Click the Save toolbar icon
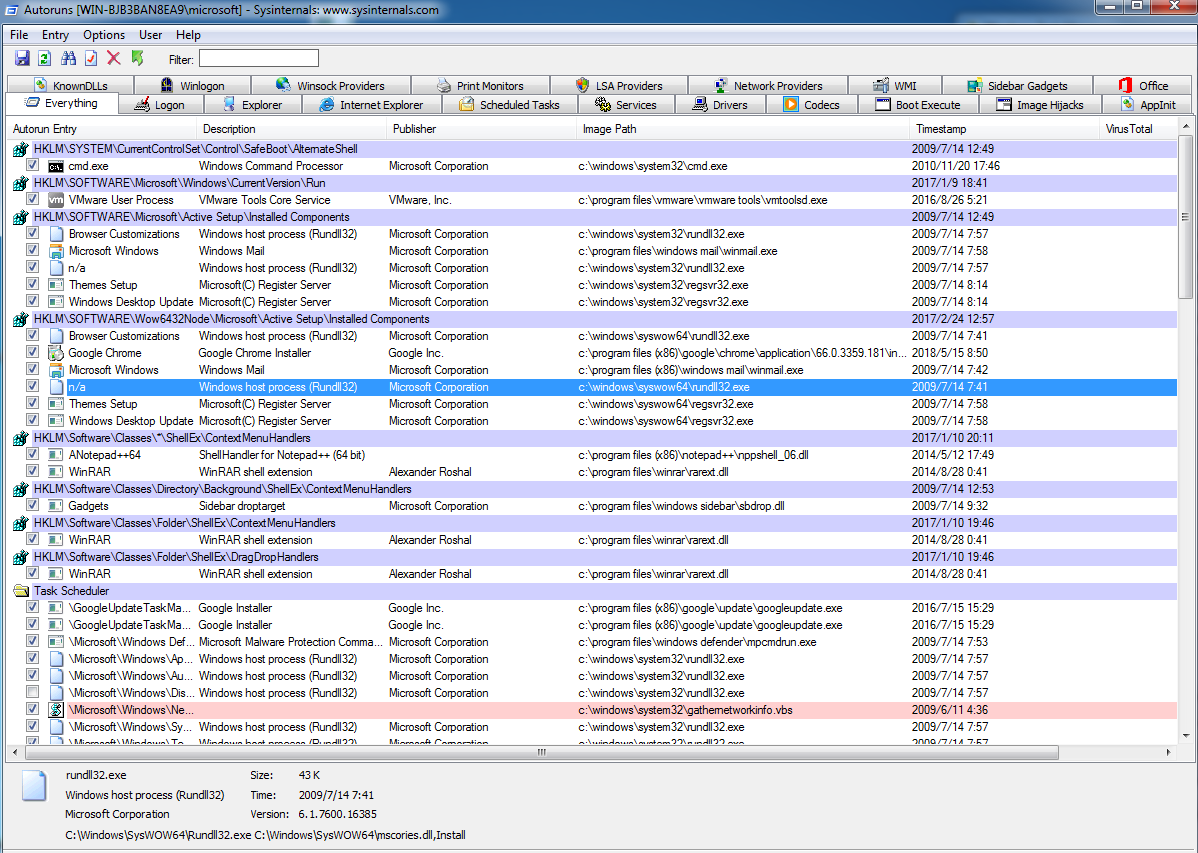This screenshot has height=853, width=1198. pos(22,59)
